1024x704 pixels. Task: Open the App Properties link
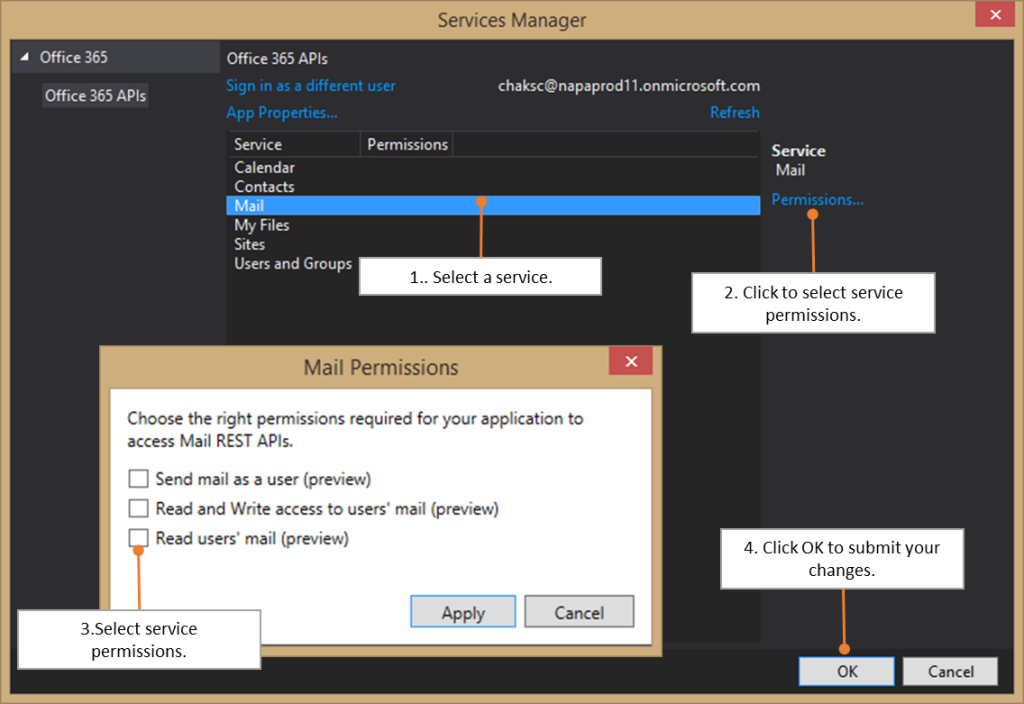tap(282, 113)
